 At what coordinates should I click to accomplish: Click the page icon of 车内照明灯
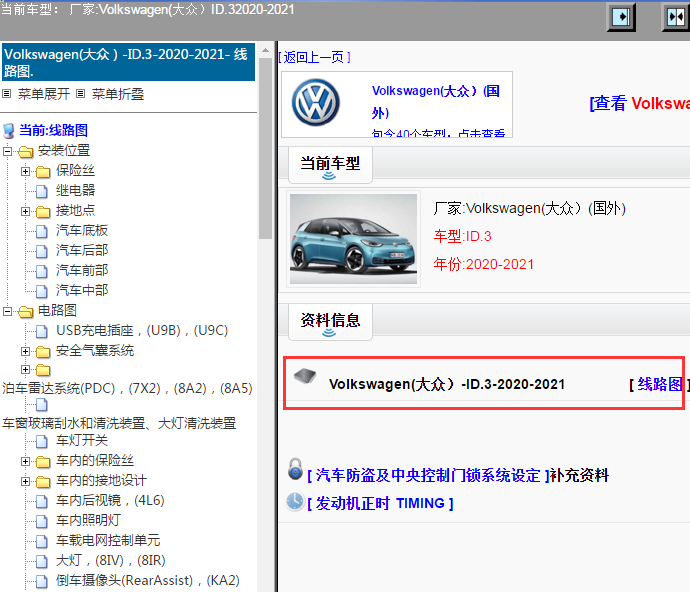(42, 521)
